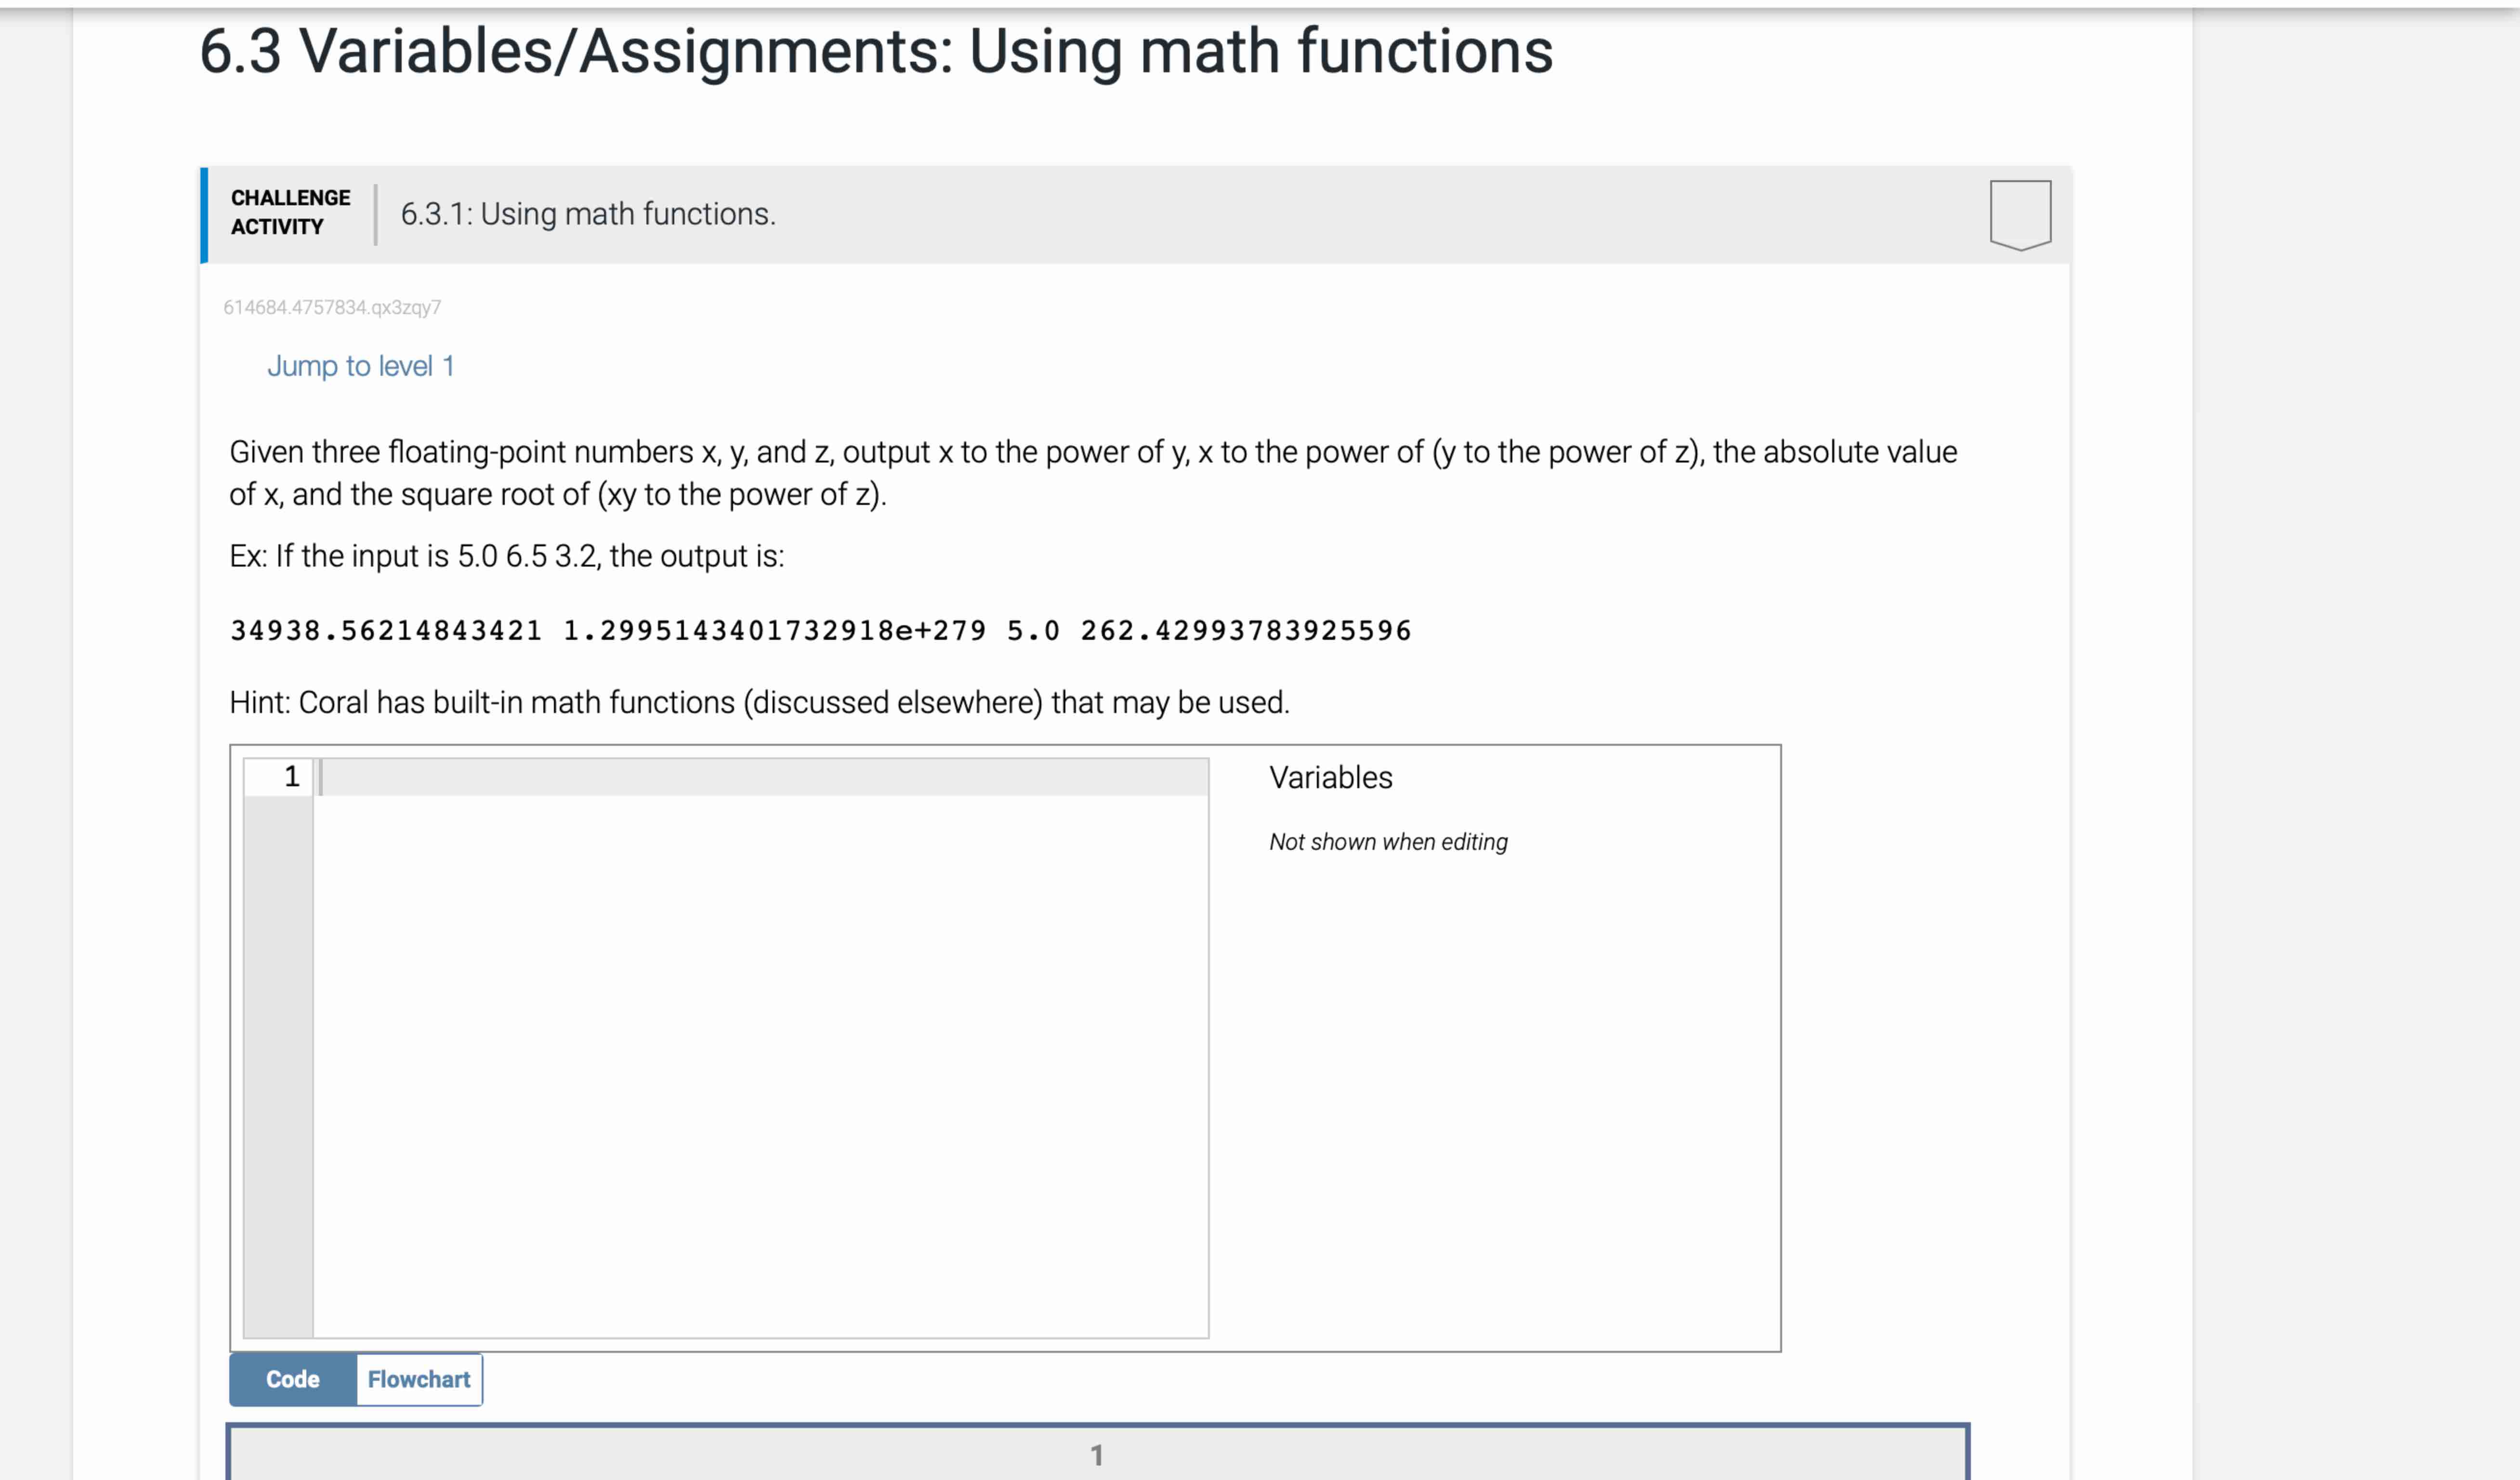The width and height of the screenshot is (2520, 1480).
Task: Click the Hint about Coral math functions
Action: 759,702
